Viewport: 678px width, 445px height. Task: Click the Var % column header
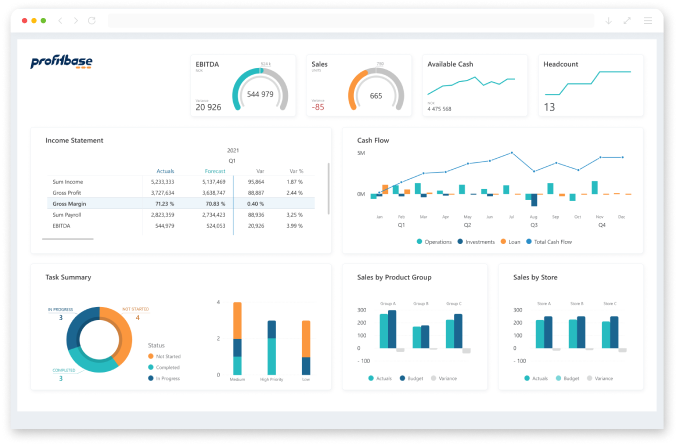pos(296,171)
